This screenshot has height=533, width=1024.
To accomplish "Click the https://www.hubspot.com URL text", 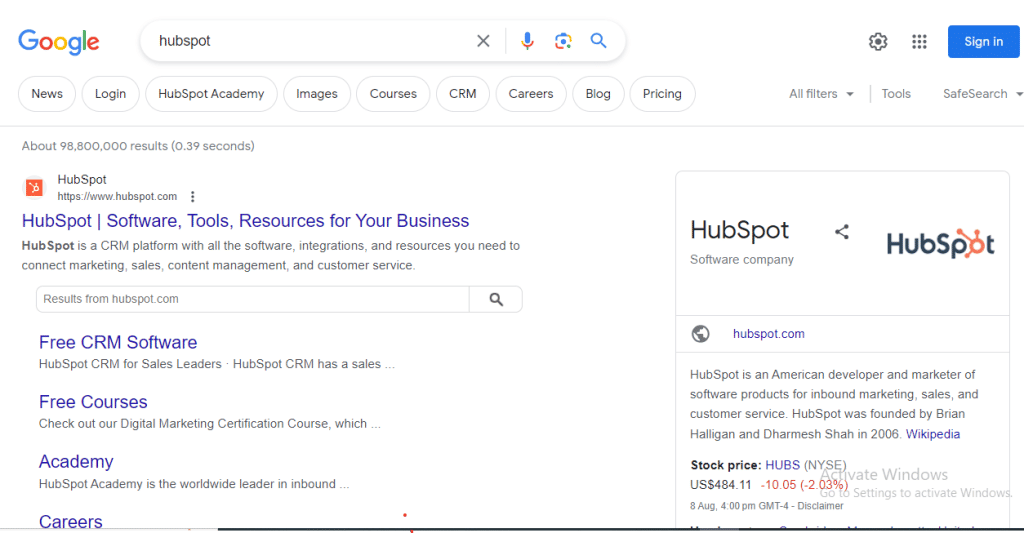I will 117,197.
